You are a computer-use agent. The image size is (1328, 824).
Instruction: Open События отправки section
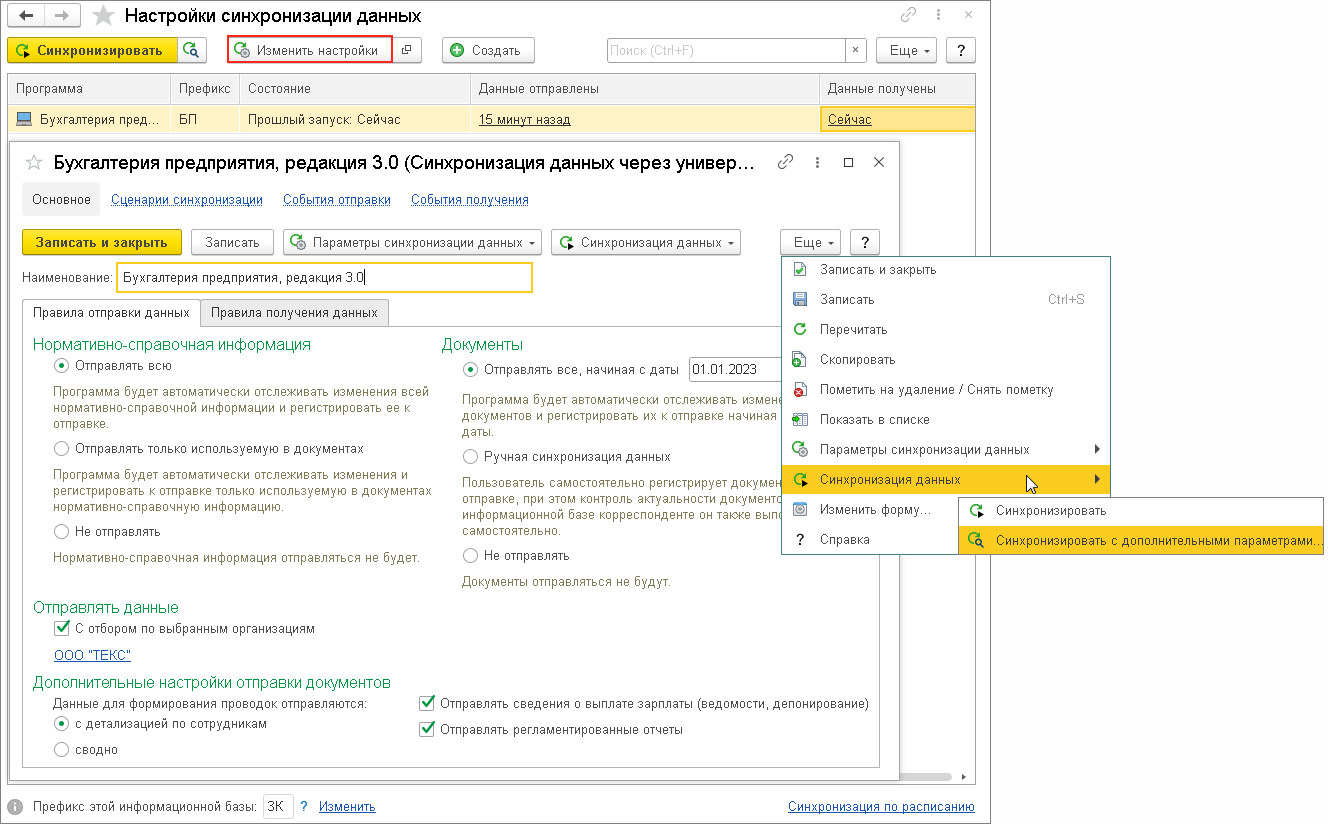point(337,199)
